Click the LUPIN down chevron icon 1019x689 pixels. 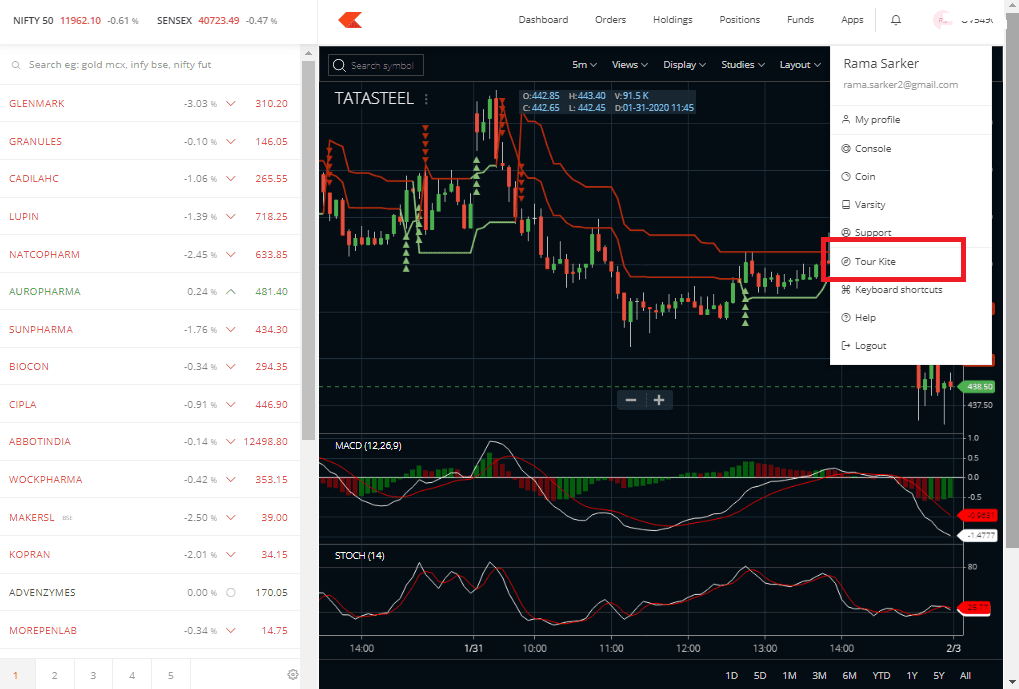[231, 216]
